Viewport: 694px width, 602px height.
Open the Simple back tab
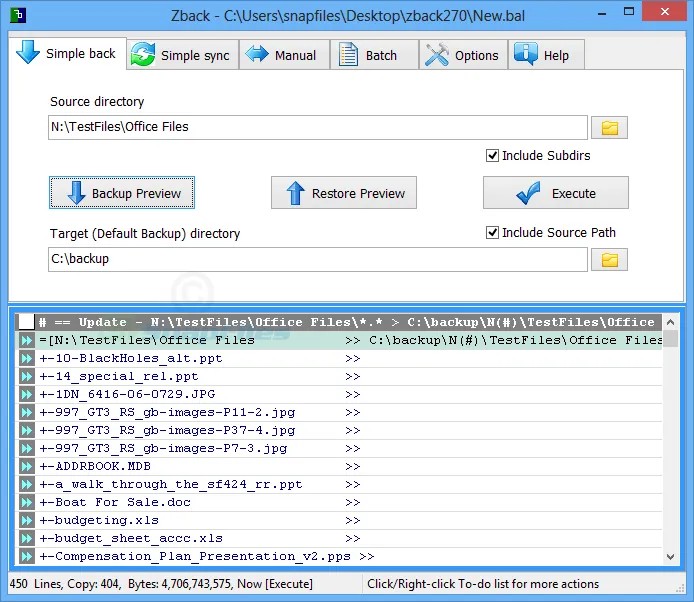[67, 54]
